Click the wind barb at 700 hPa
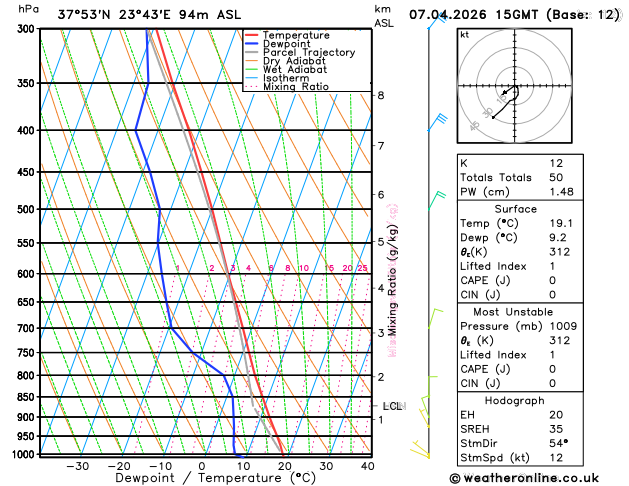This screenshot has width=629, height=486. pyautogui.click(x=435, y=318)
